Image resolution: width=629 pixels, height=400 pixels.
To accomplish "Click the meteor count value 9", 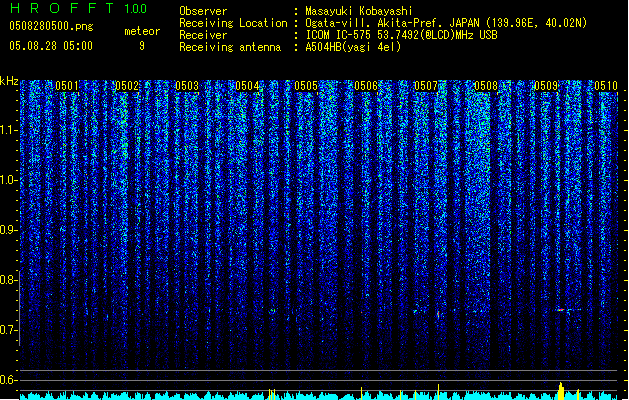I will point(142,46).
